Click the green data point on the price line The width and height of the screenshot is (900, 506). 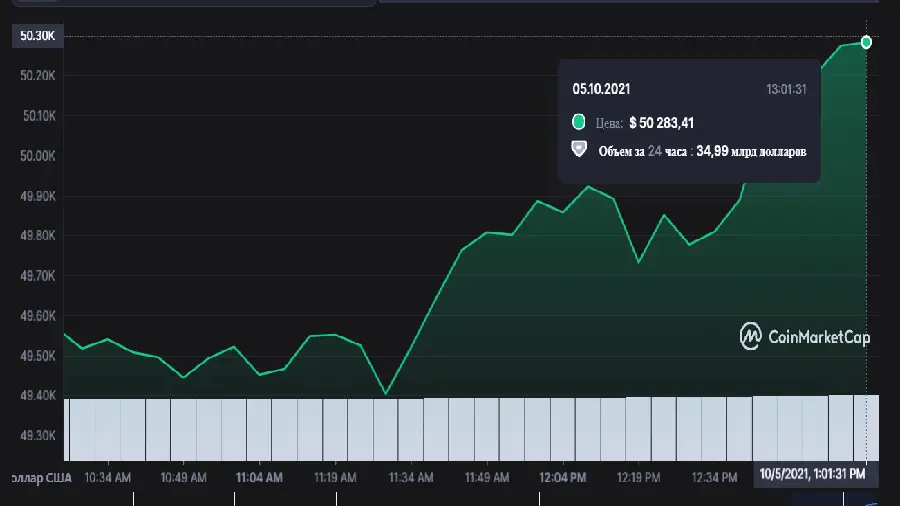click(x=866, y=42)
